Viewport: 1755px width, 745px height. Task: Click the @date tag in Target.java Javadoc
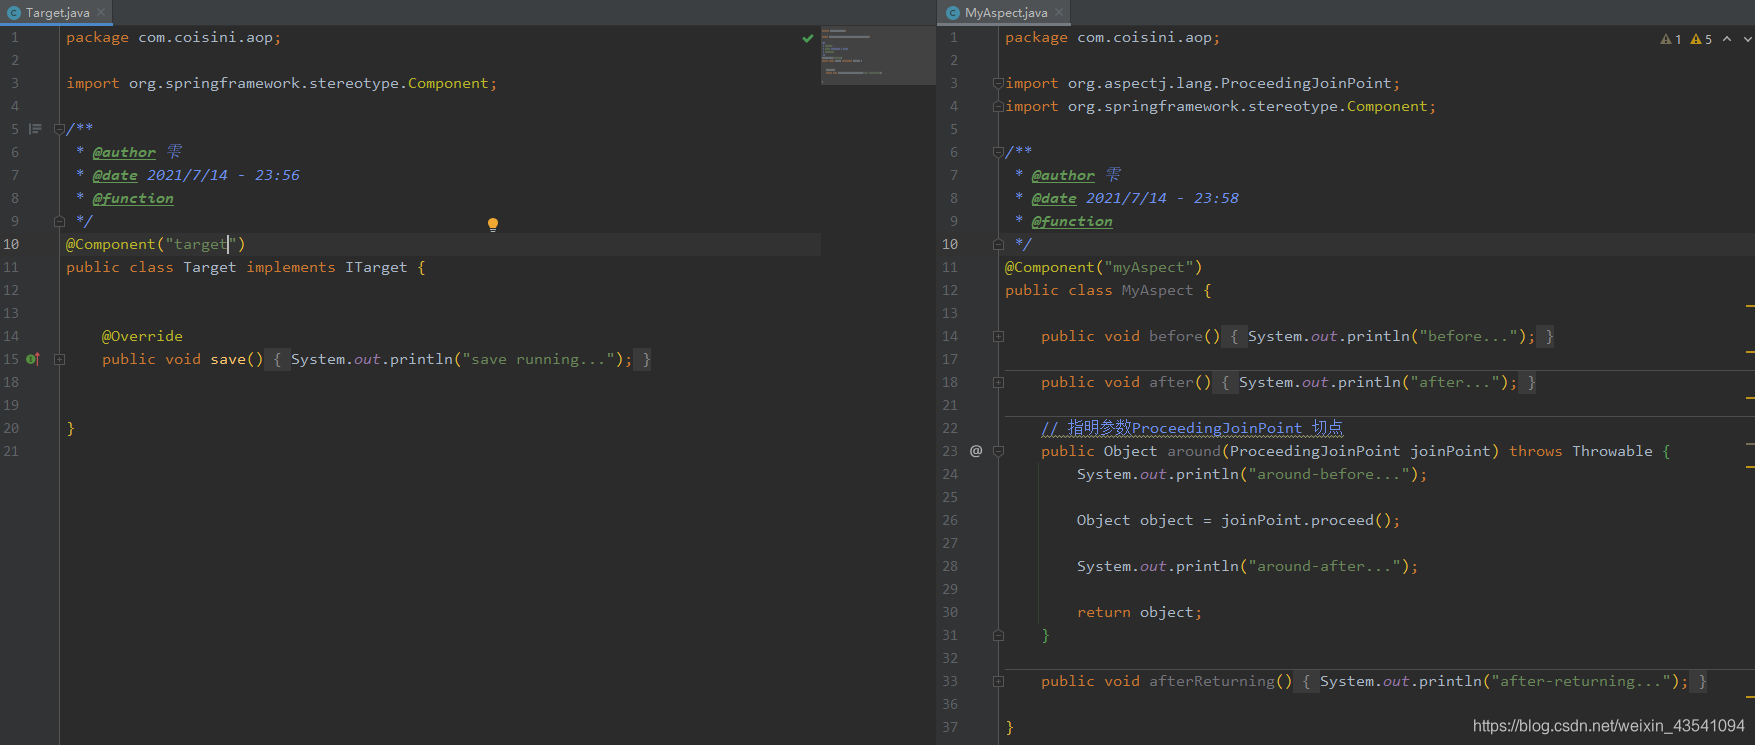115,175
